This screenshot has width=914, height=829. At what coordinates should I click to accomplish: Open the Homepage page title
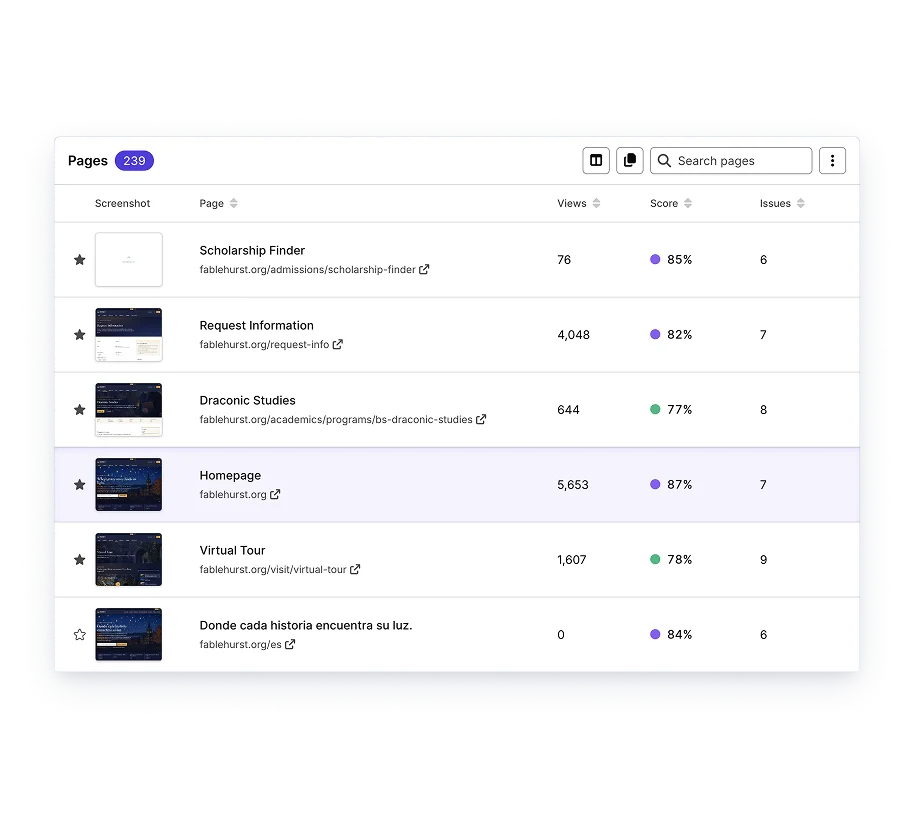pos(230,476)
